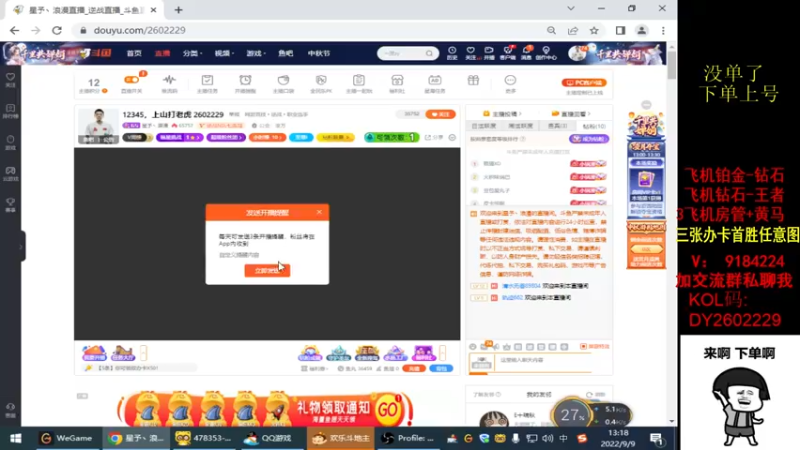This screenshot has height=450, width=800.
Task: Click the refresh icon beside 我的发布
Action: tap(589, 394)
